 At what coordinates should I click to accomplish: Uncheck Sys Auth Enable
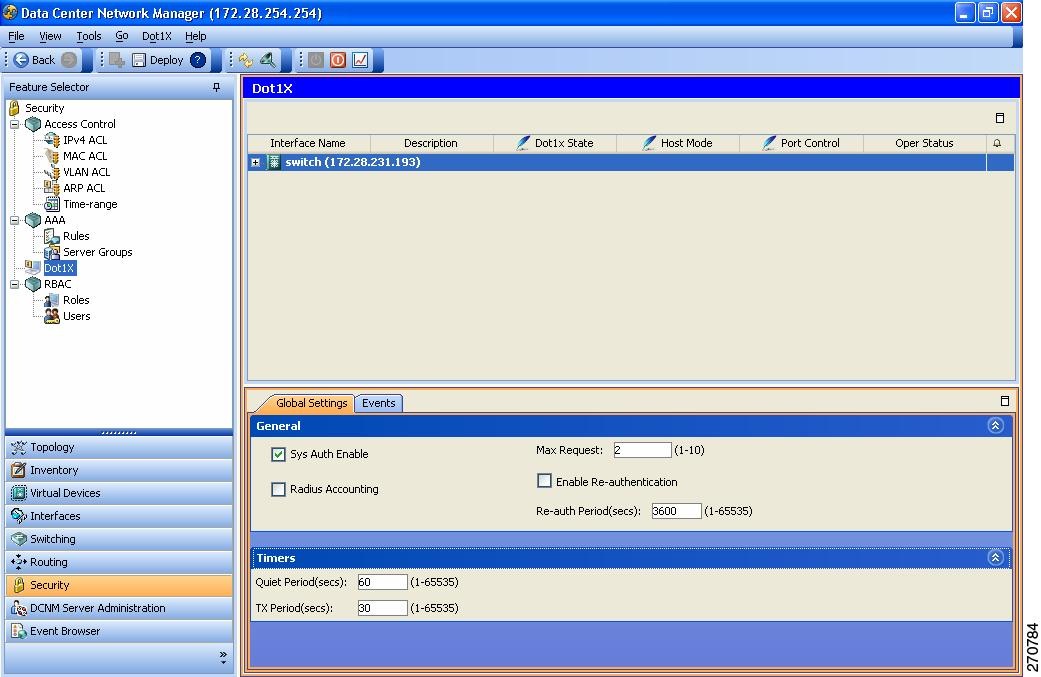click(x=278, y=454)
